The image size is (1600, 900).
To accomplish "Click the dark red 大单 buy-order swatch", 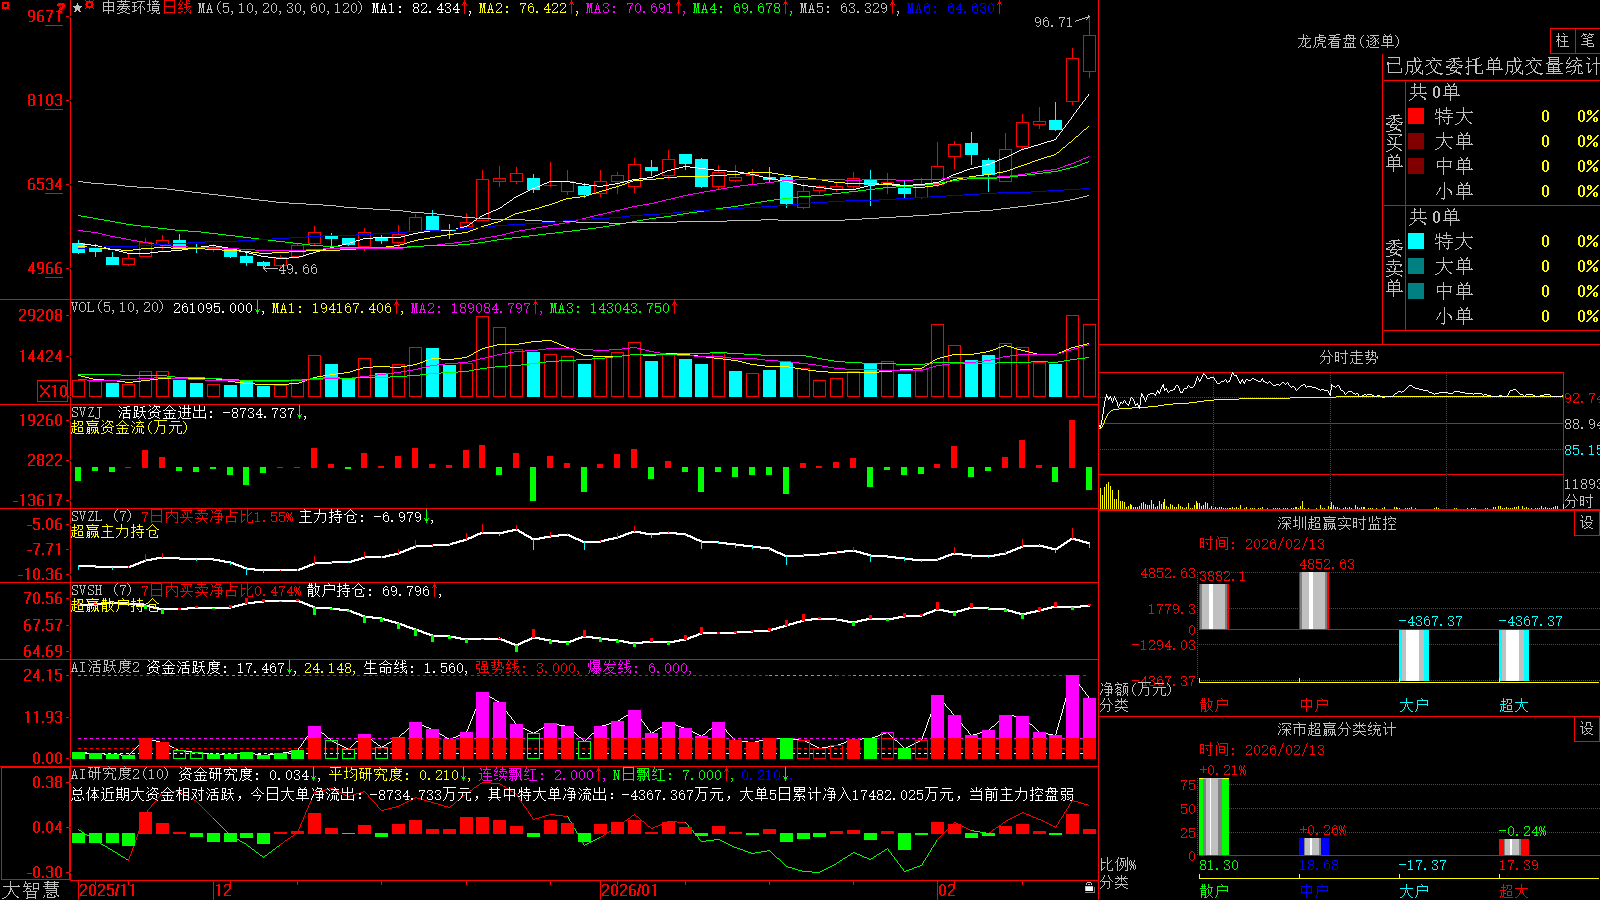I will point(1416,141).
